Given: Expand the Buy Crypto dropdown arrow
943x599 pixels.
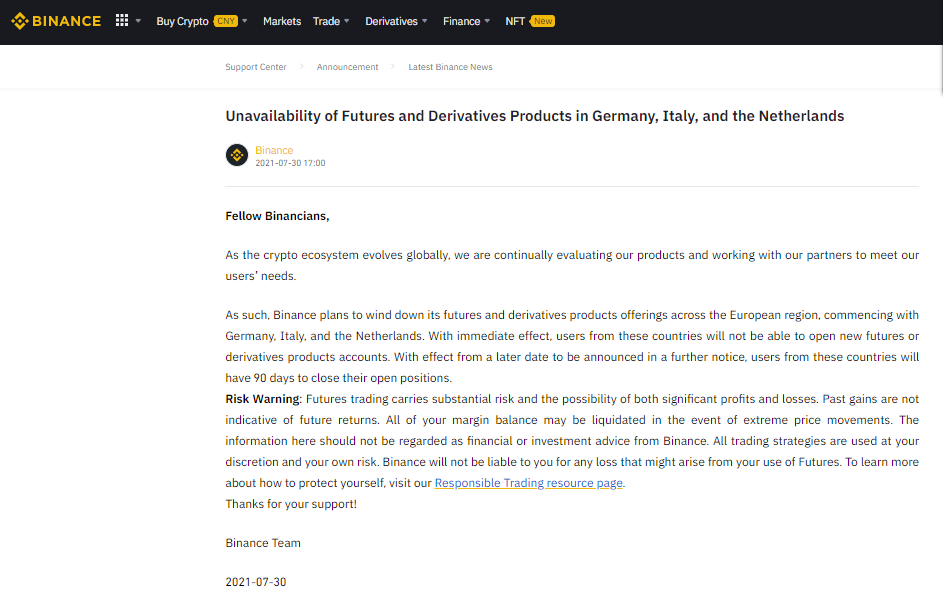Looking at the screenshot, I should 245,21.
